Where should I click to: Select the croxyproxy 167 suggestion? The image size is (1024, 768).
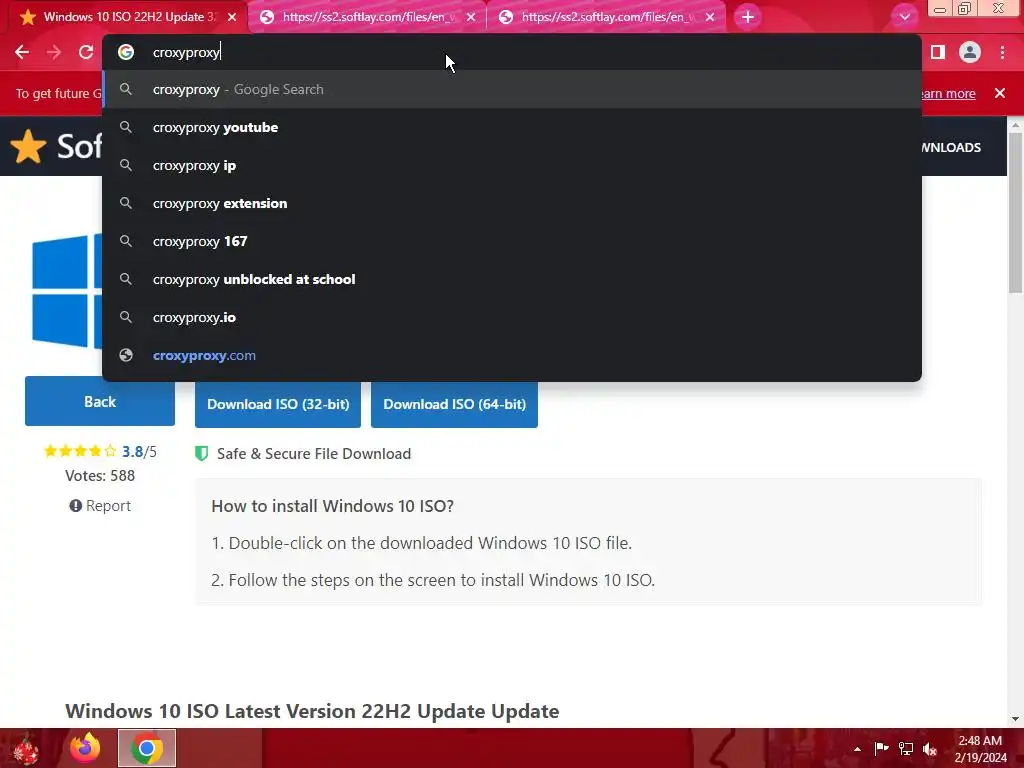[511, 241]
